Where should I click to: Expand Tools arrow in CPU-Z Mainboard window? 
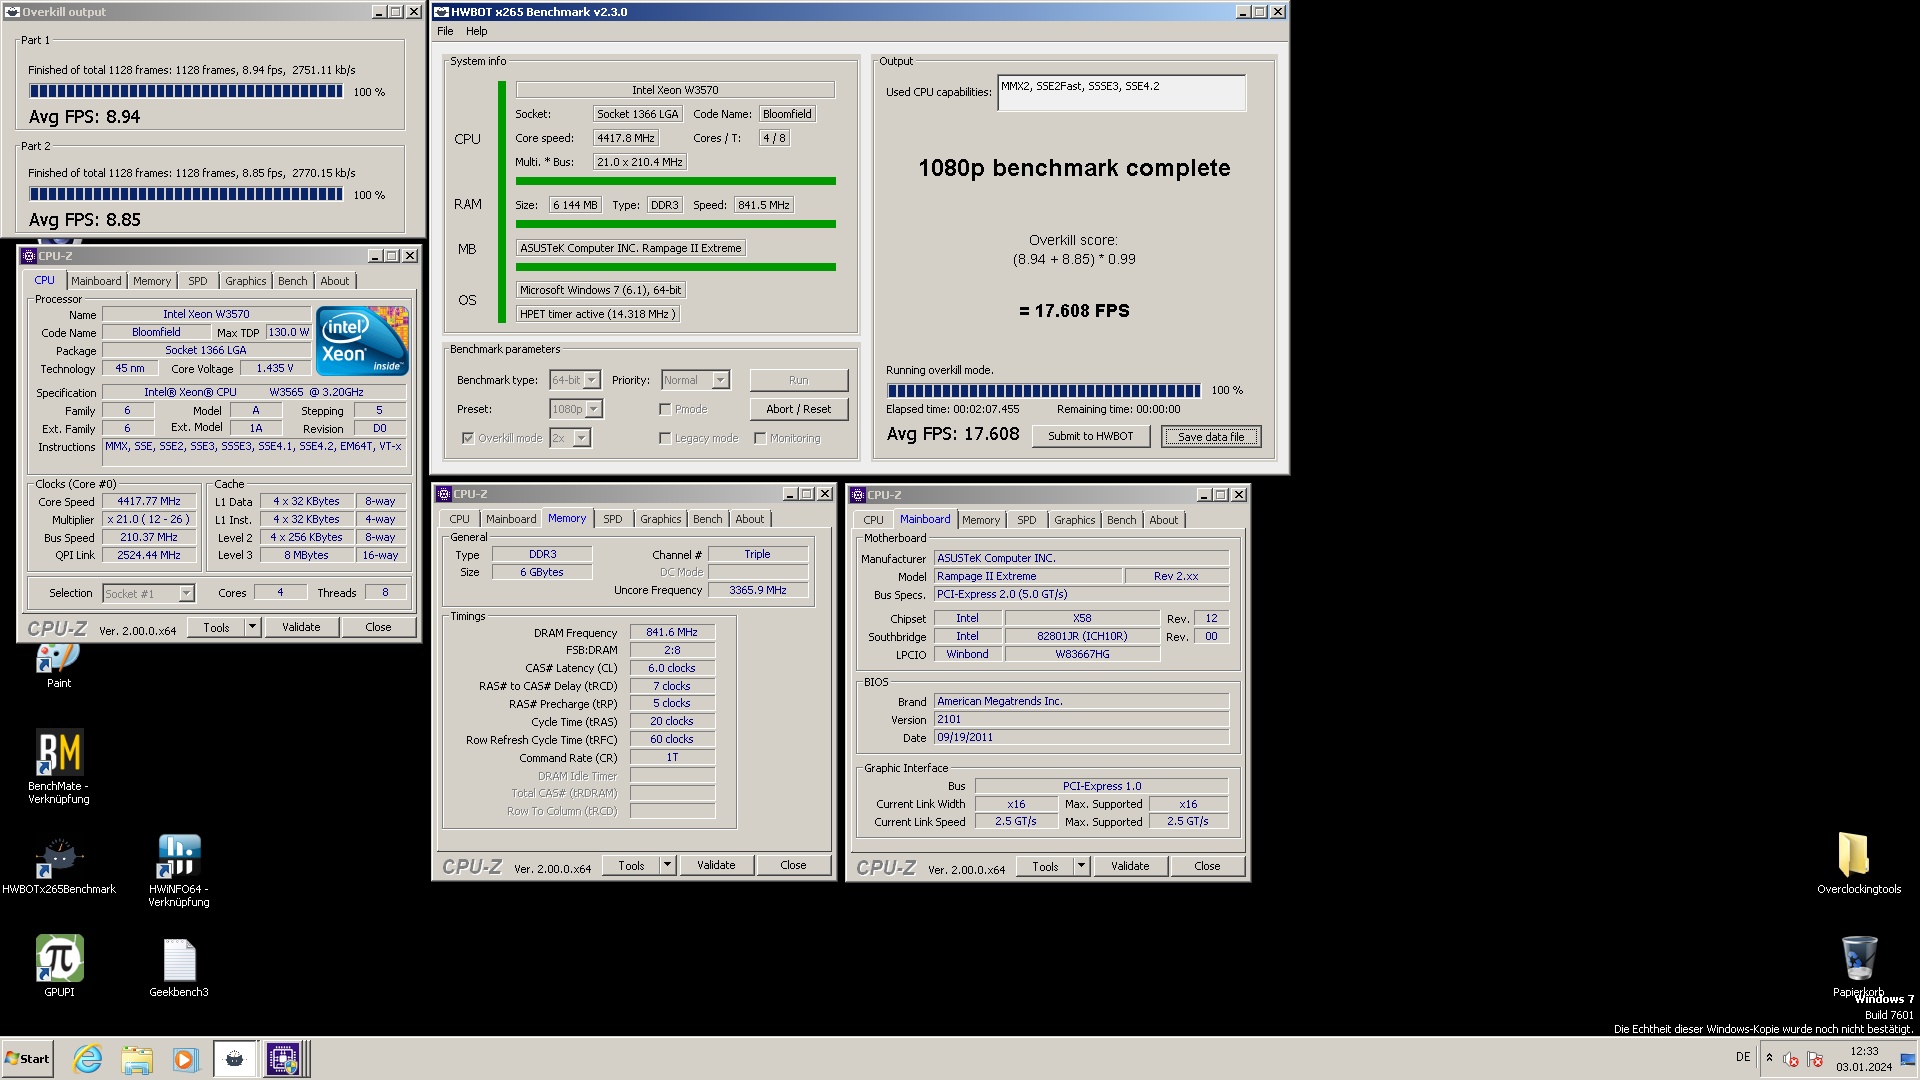tap(1081, 866)
